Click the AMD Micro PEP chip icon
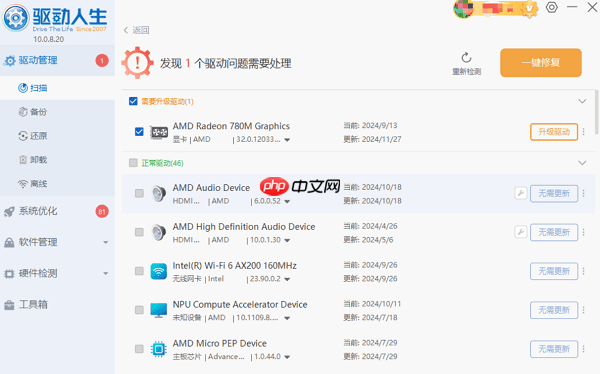Image resolution: width=600 pixels, height=374 pixels. pos(158,349)
